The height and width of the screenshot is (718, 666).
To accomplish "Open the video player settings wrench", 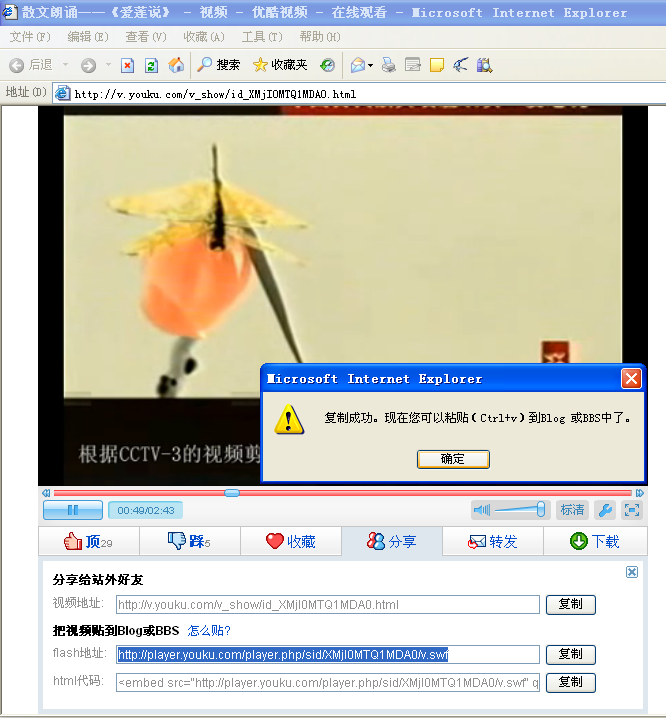I will point(605,510).
